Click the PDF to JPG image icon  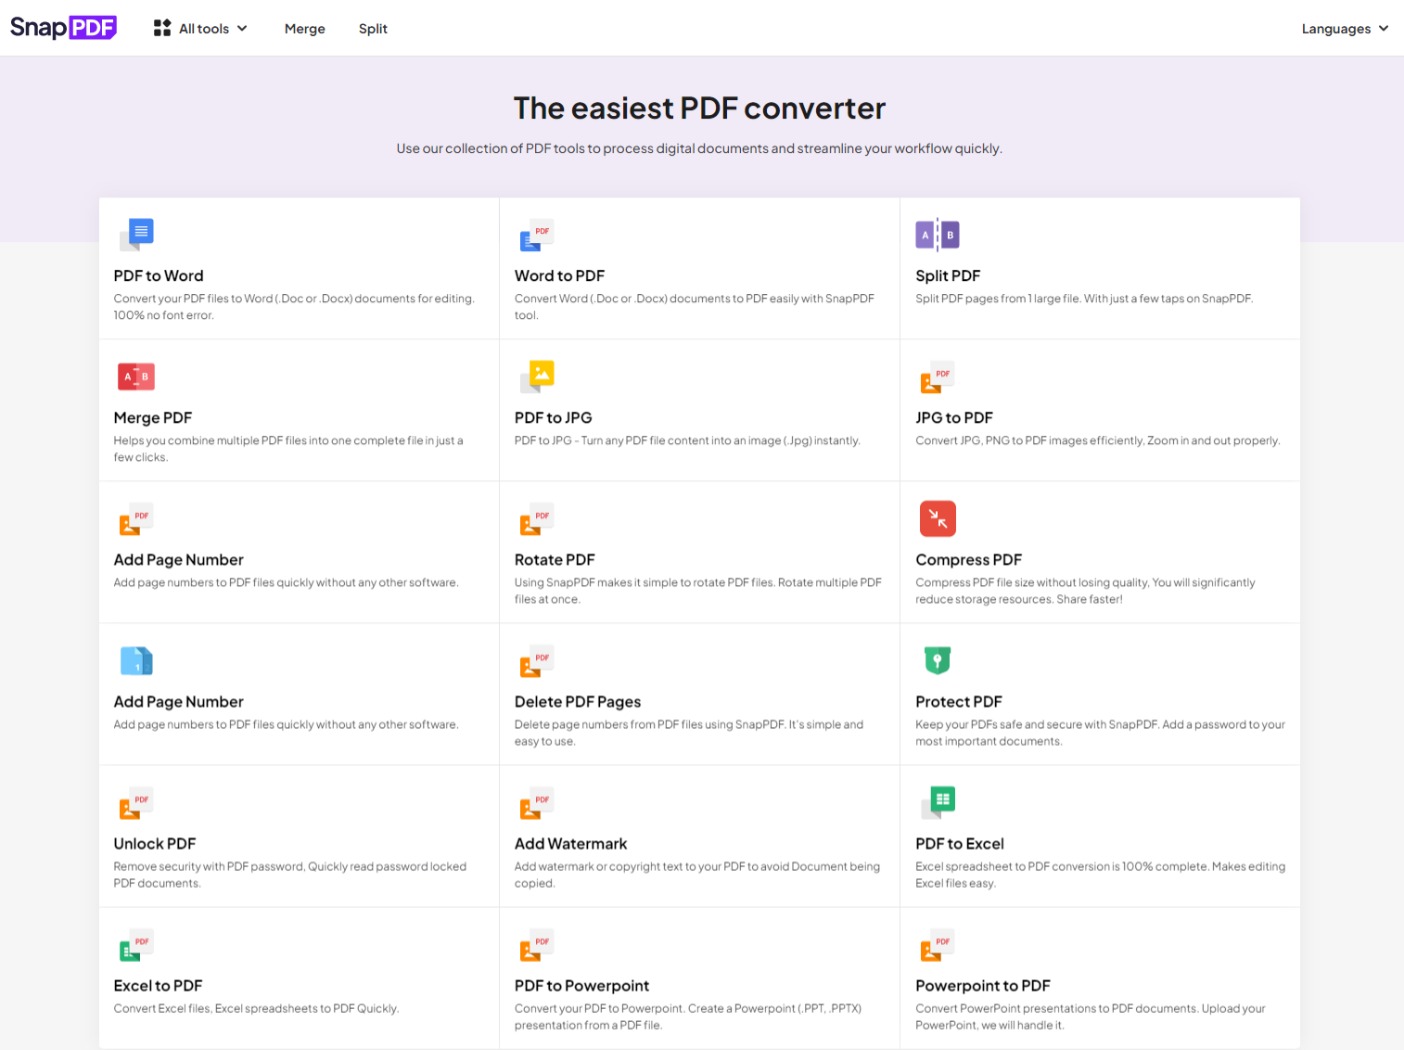click(x=538, y=375)
